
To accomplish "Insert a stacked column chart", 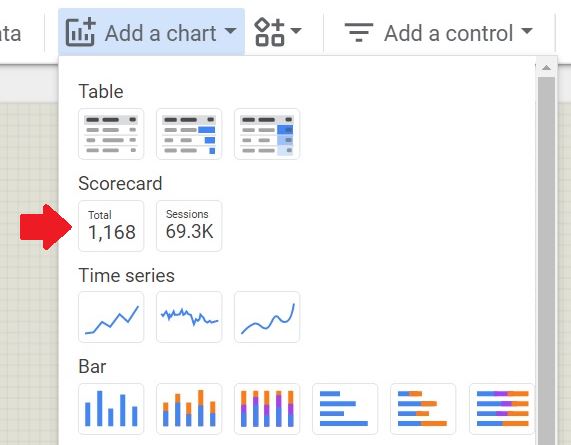I will (x=189, y=409).
